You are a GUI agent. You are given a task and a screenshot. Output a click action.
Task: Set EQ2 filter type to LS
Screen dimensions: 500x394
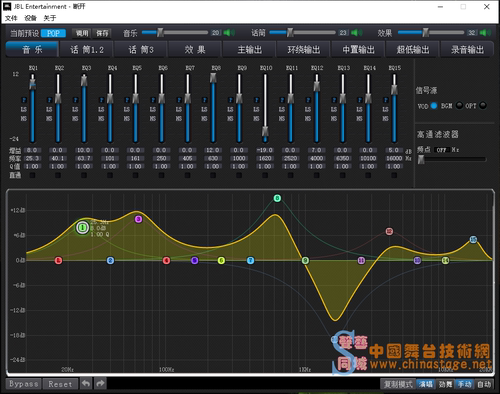coord(49,109)
